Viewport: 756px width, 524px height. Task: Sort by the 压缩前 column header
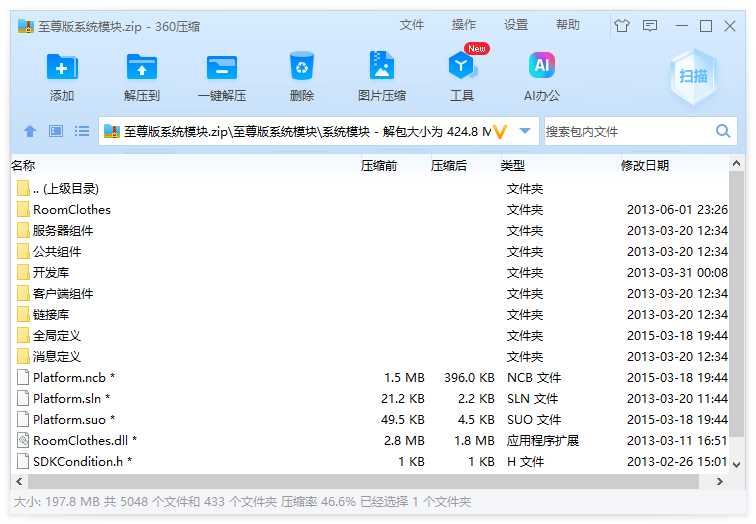tap(379, 166)
